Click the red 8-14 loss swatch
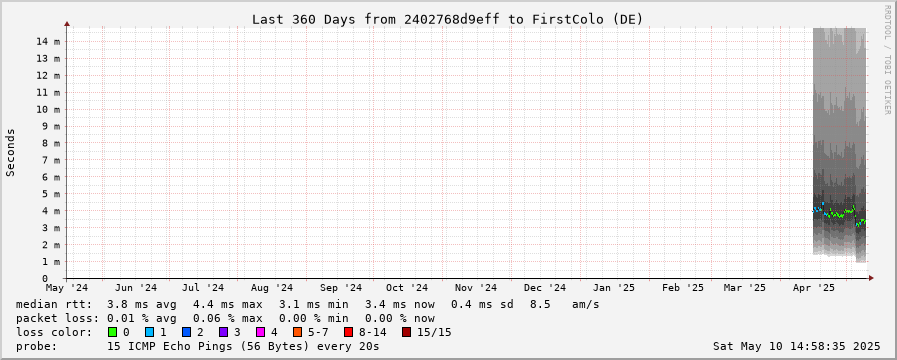Image resolution: width=897 pixels, height=360 pixels. [348, 332]
